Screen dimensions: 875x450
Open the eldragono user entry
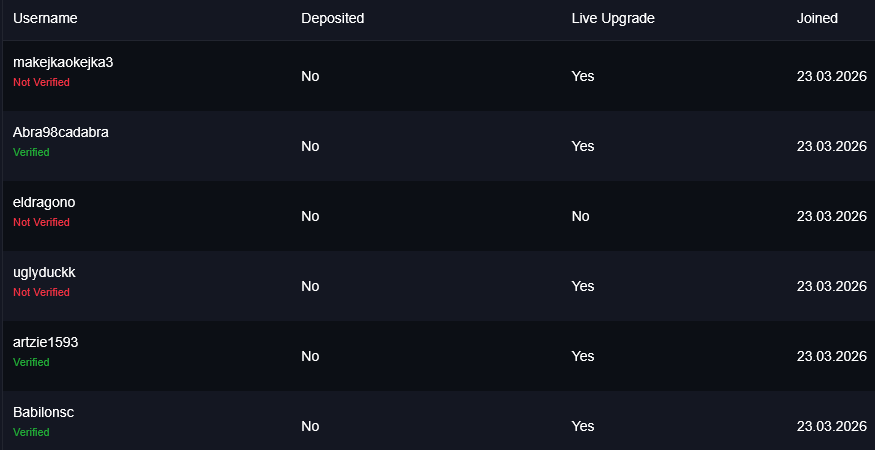pyautogui.click(x=44, y=202)
